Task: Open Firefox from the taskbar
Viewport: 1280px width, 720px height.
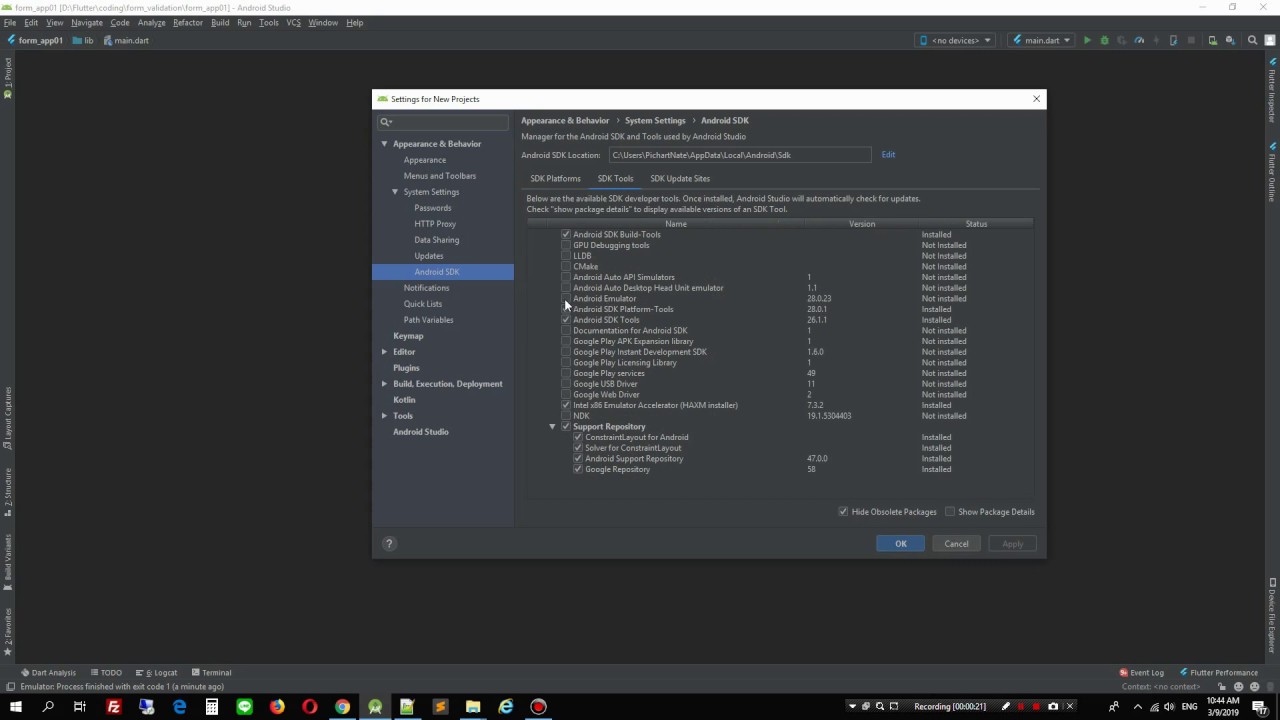Action: 277,707
